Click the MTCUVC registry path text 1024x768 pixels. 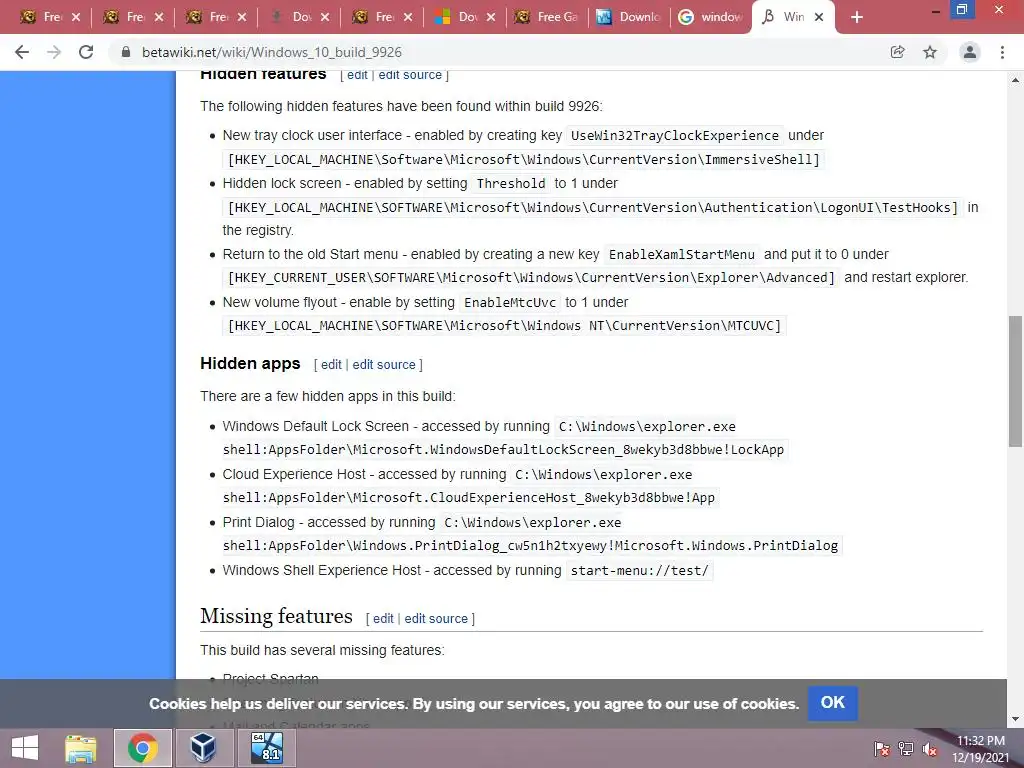(x=504, y=325)
